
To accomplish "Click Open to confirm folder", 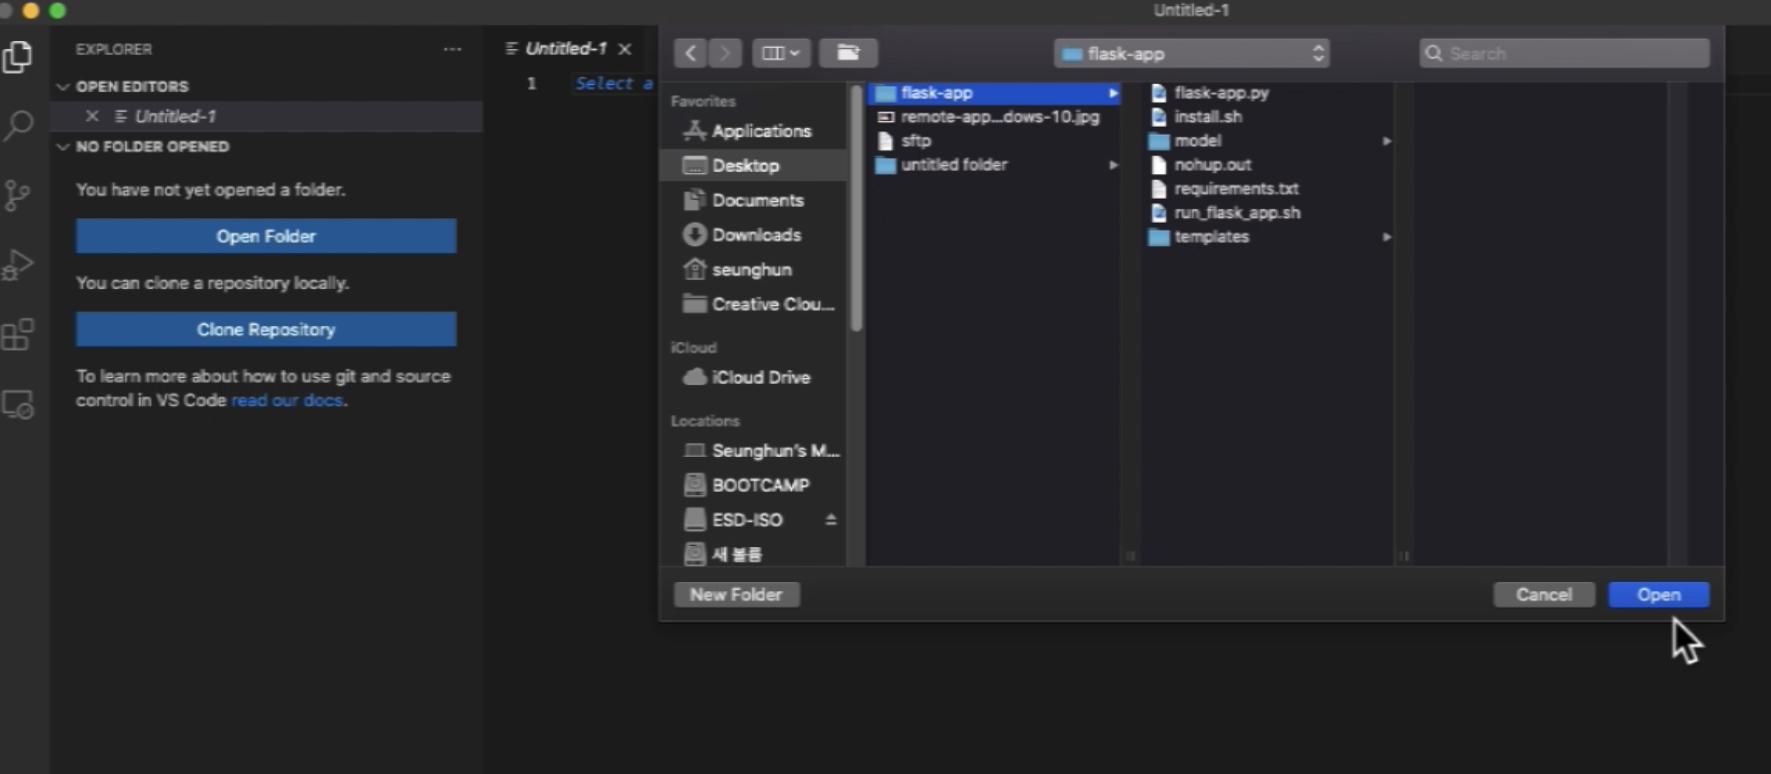I will [1658, 595].
